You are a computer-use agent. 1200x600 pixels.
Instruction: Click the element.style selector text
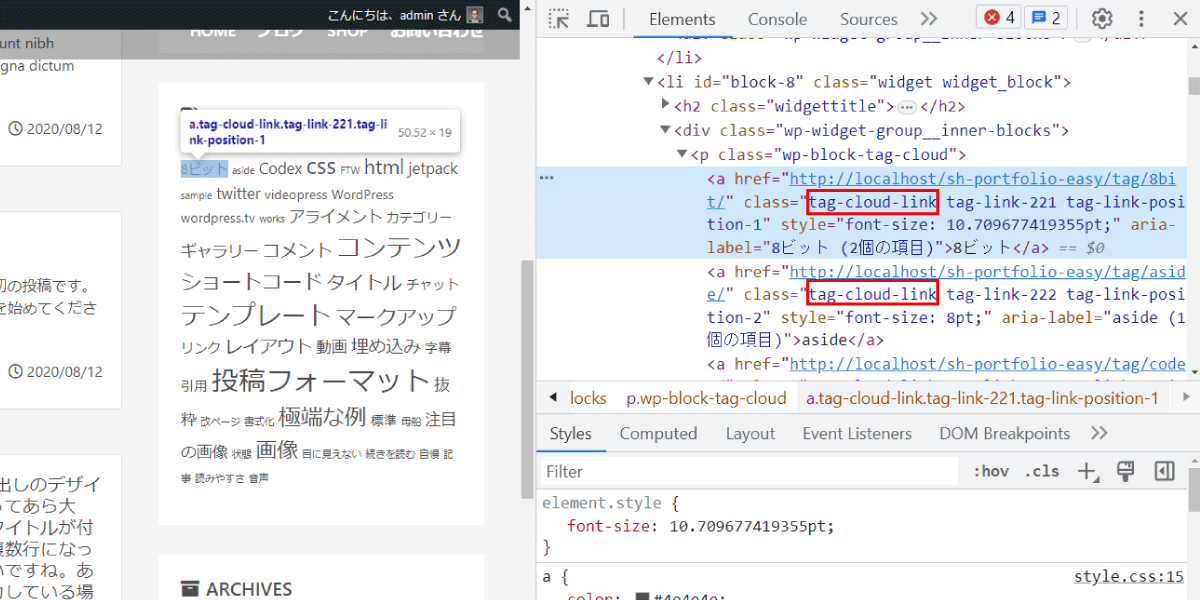point(600,503)
